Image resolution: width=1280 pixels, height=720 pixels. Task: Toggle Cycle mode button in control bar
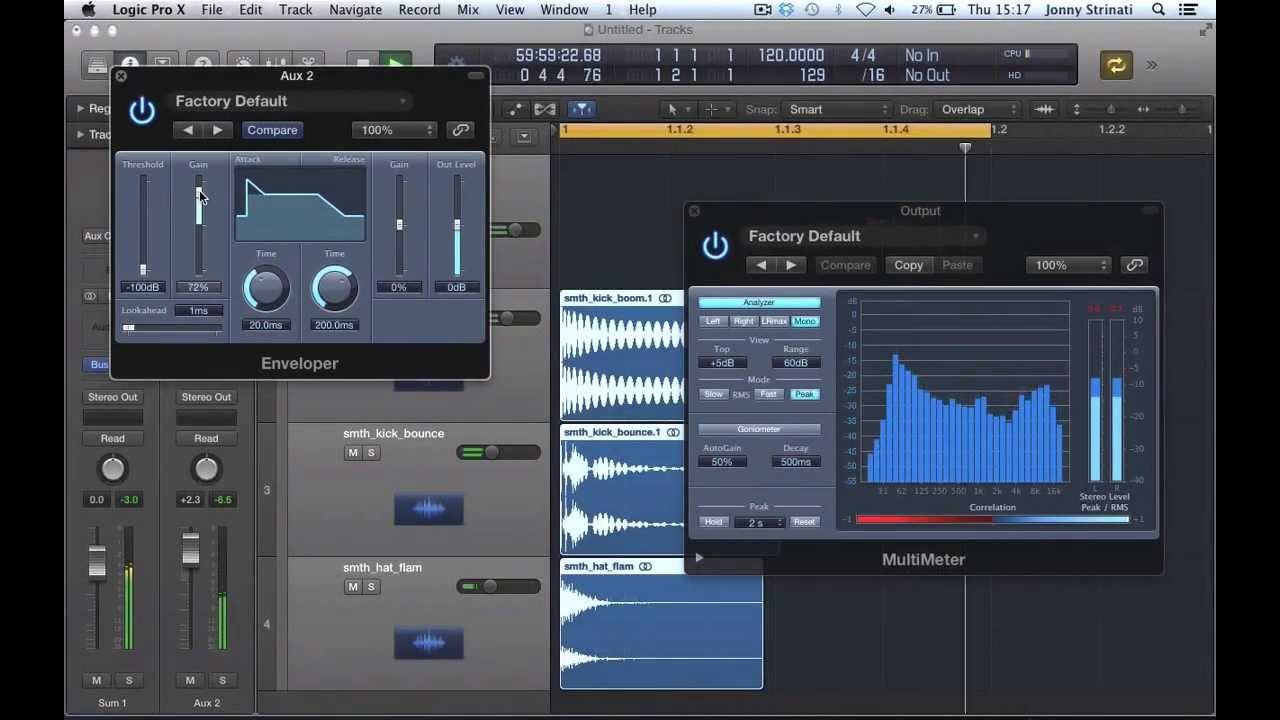[x=1115, y=66]
